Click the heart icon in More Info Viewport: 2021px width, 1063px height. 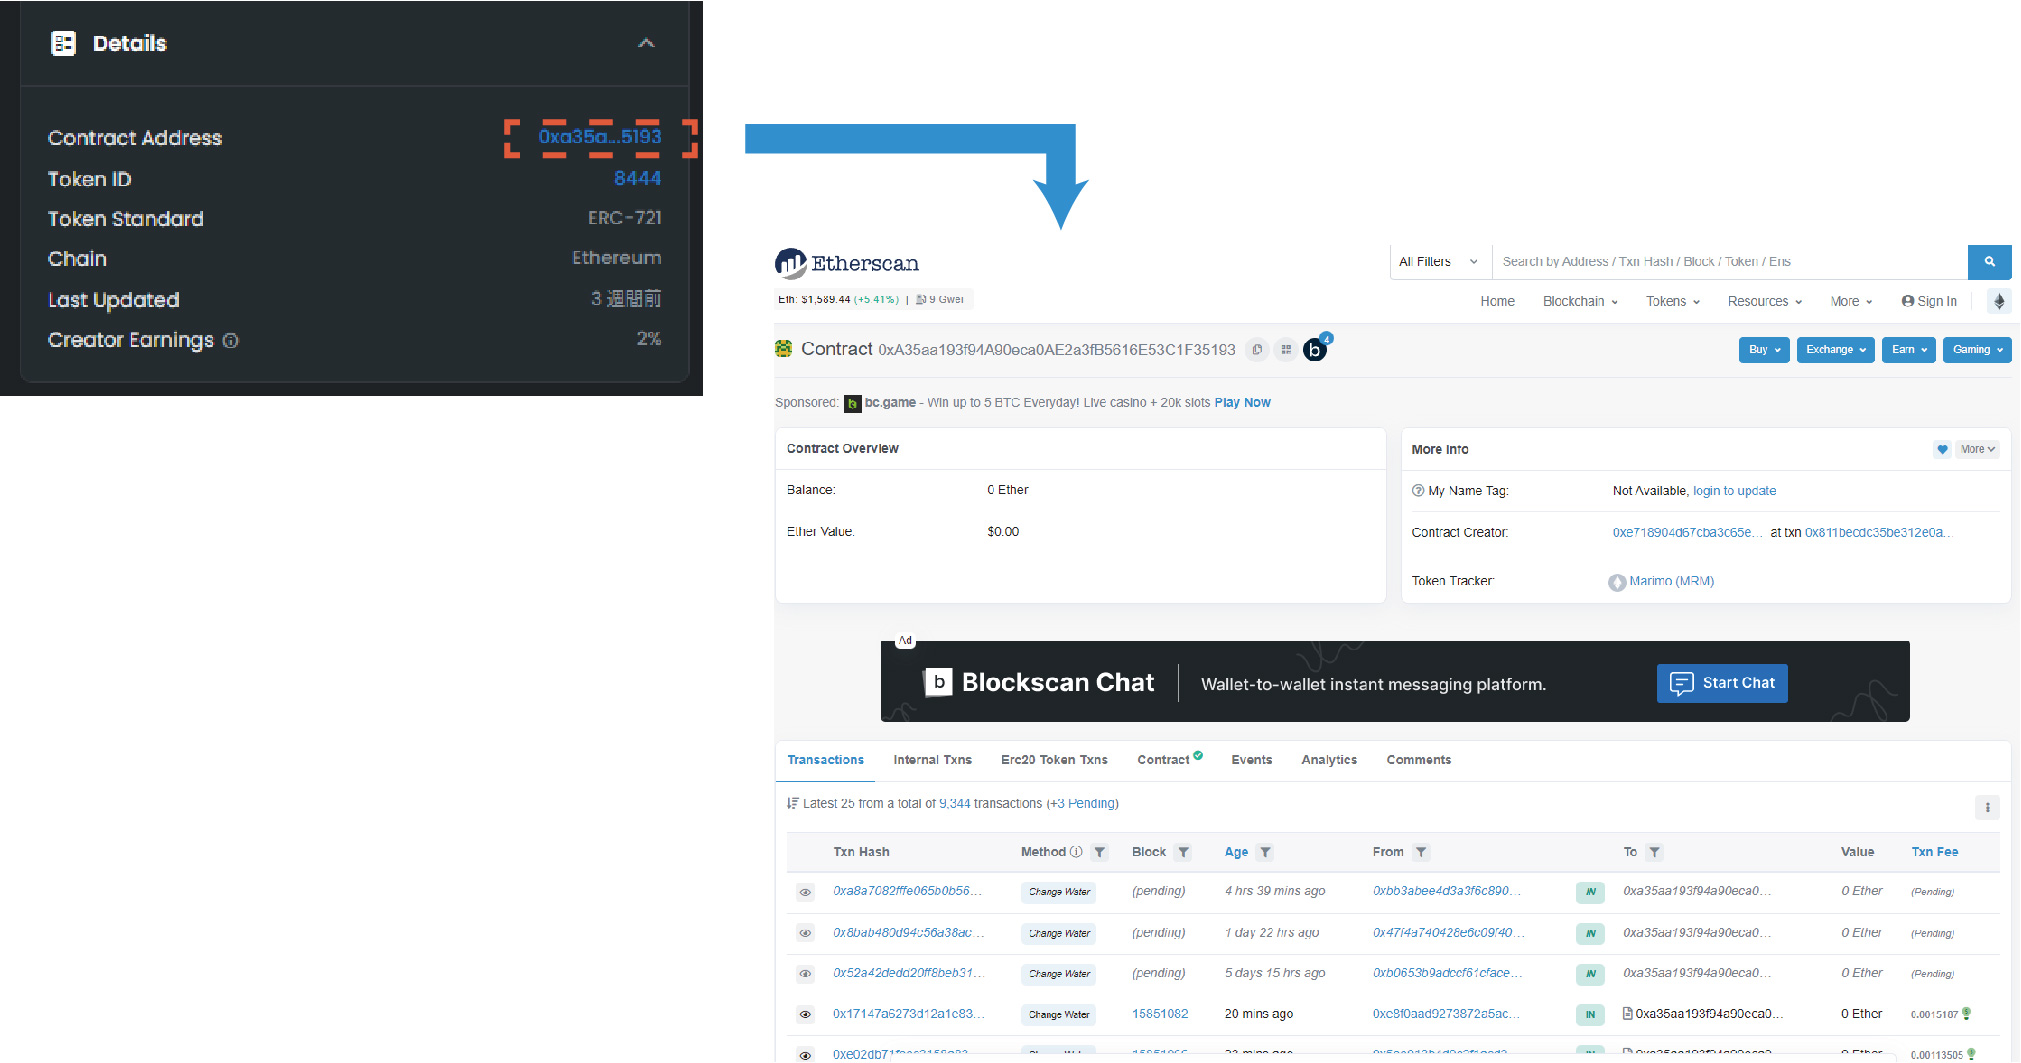(x=1942, y=450)
